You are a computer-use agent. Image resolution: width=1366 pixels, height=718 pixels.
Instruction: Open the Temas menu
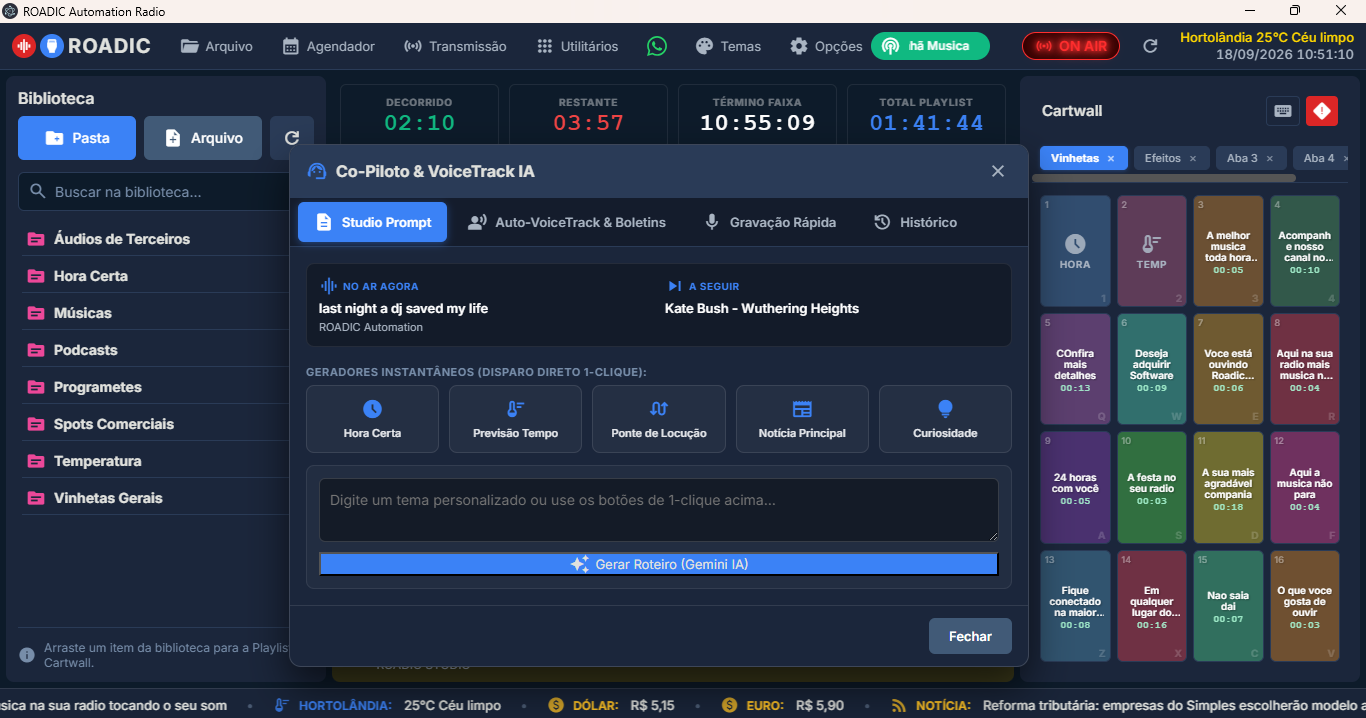point(729,46)
